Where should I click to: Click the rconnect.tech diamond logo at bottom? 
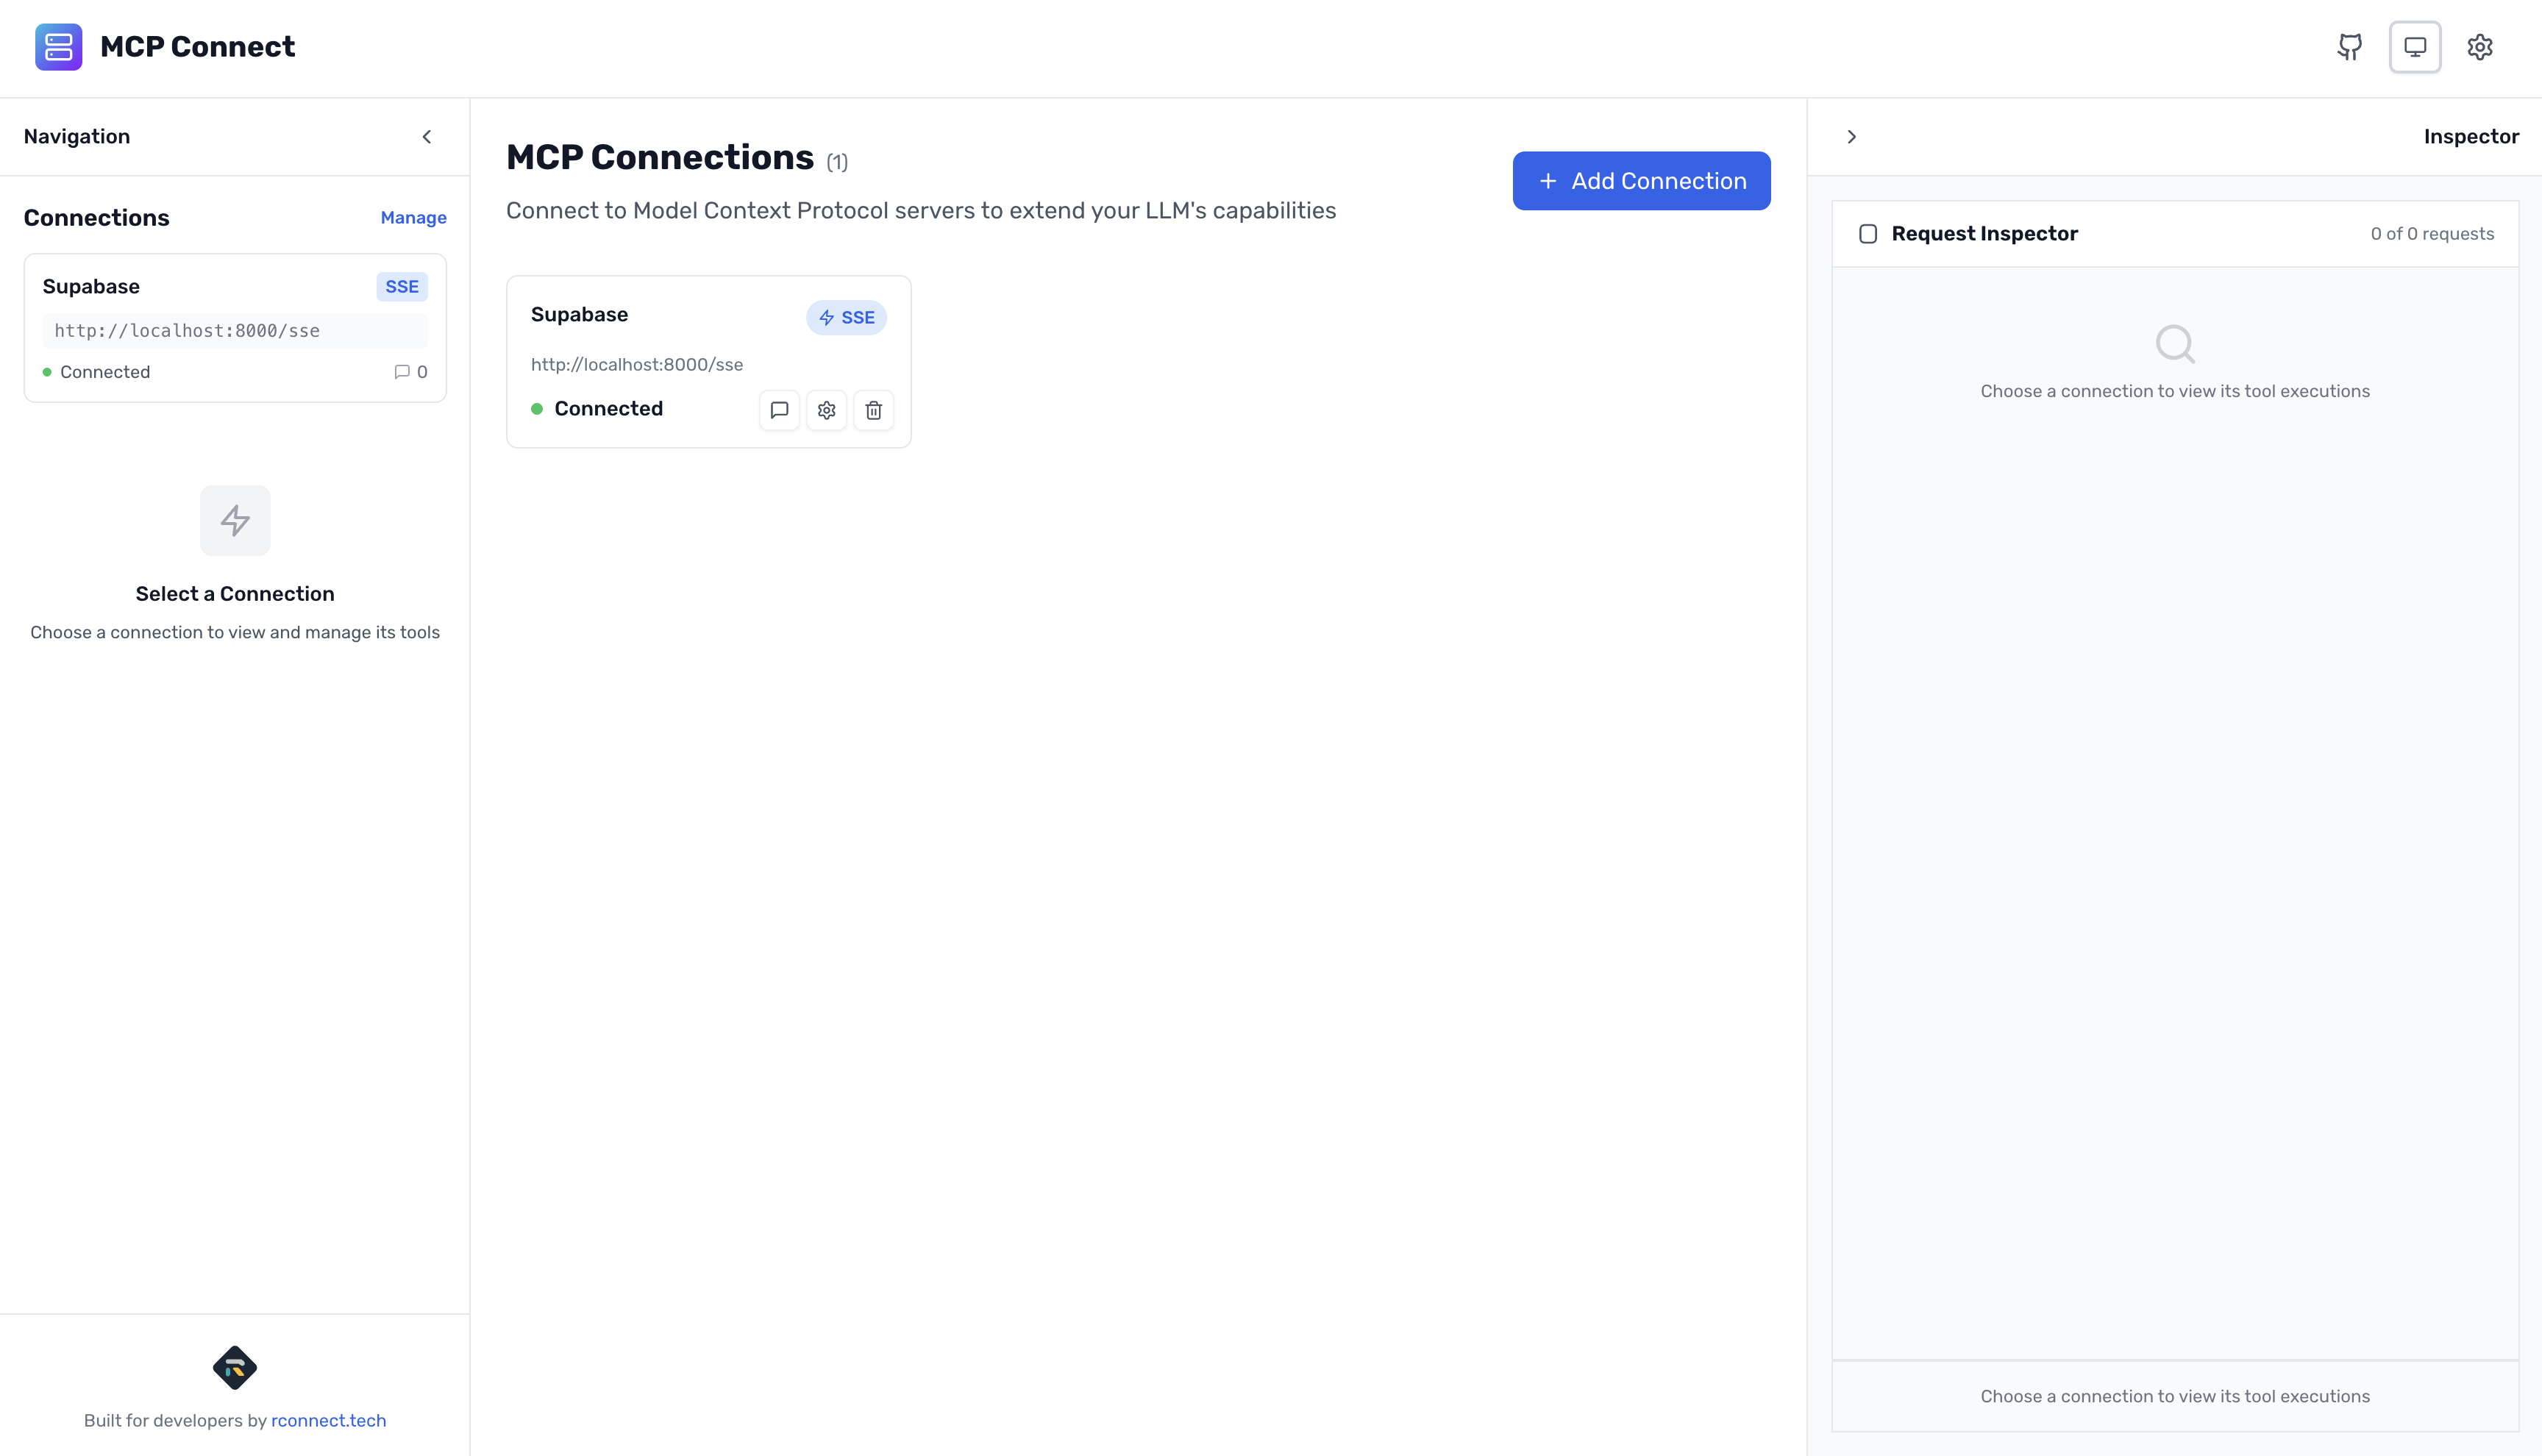235,1368
